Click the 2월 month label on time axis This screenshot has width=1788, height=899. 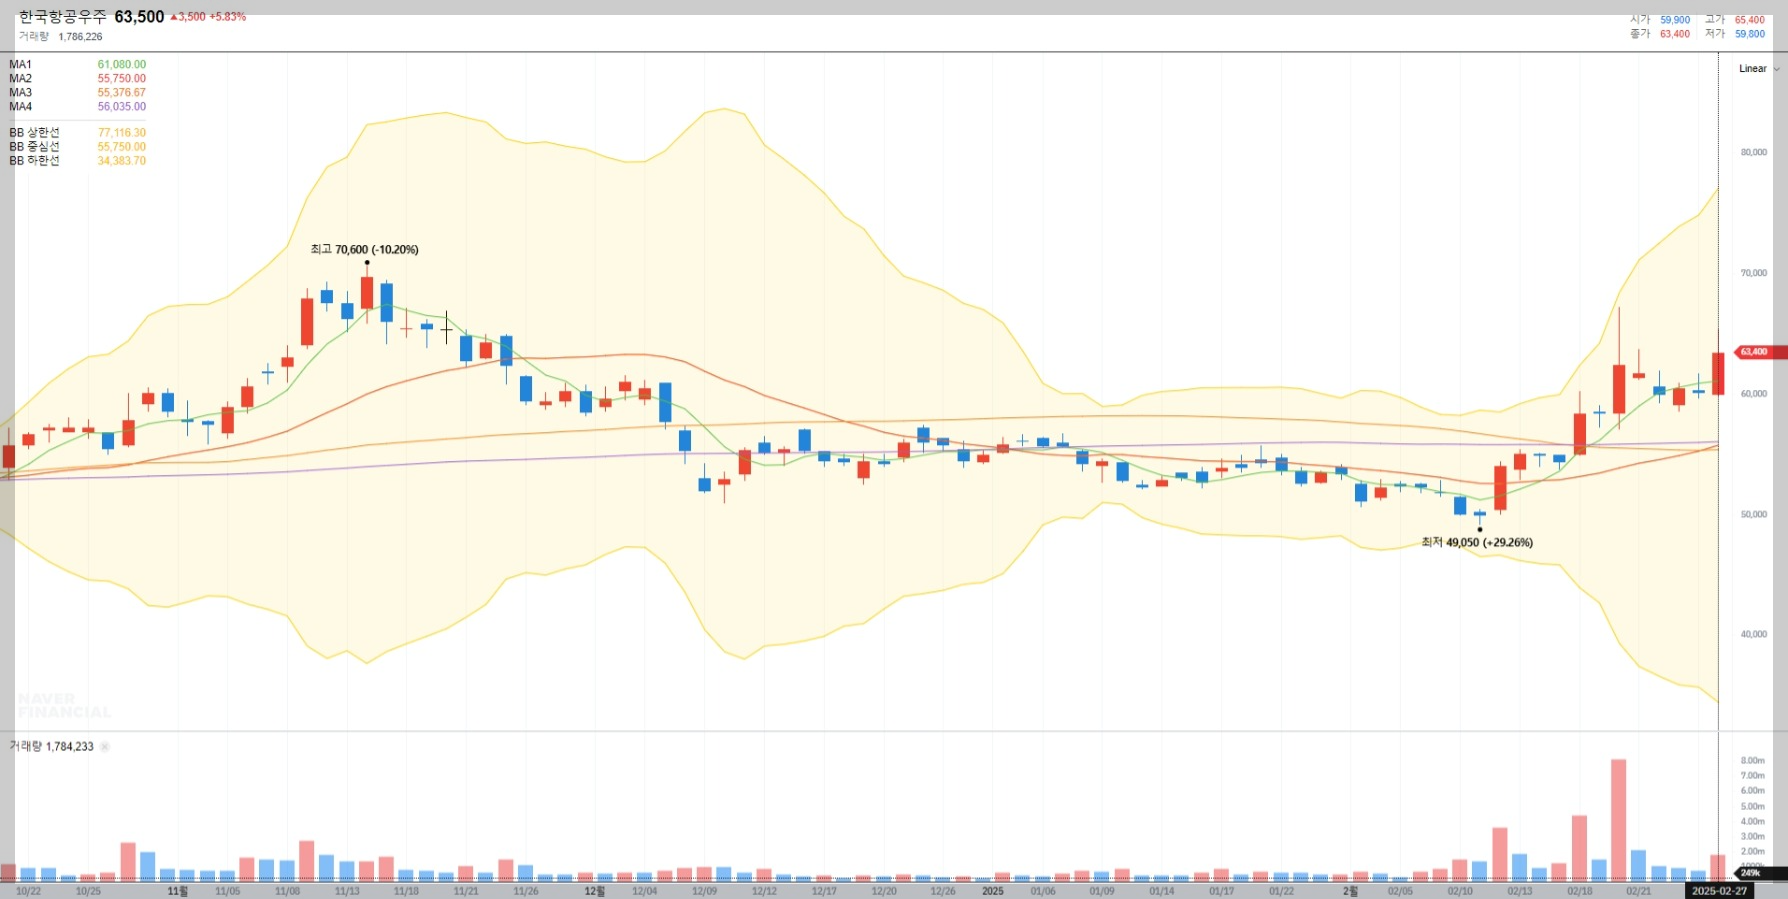1350,891
